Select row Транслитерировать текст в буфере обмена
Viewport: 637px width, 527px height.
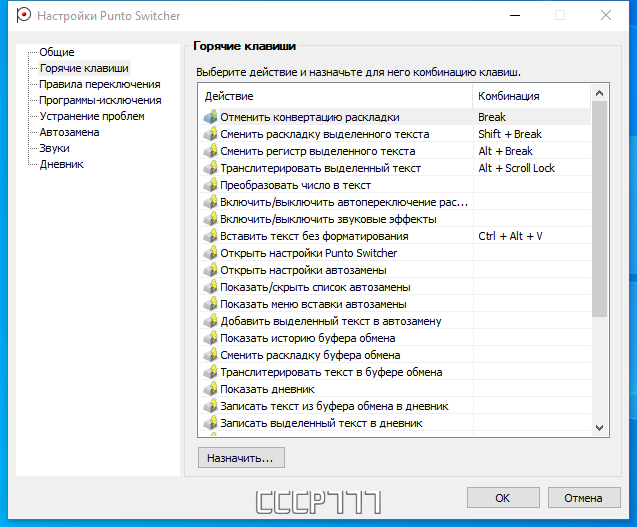[x=395, y=372]
